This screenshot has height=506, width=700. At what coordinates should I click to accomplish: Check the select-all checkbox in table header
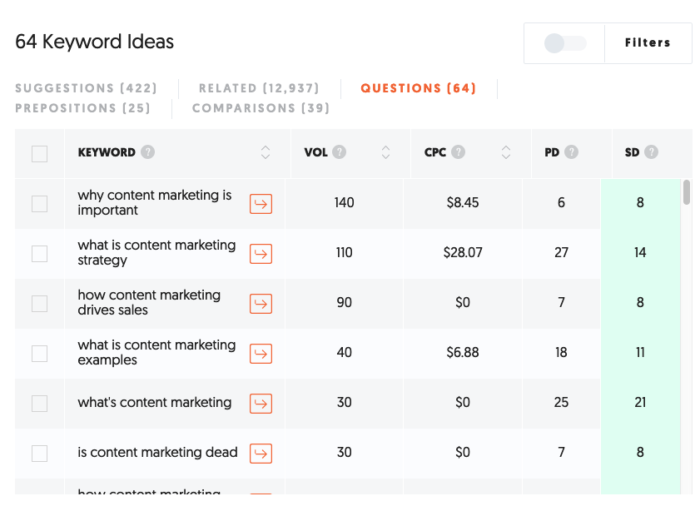40,154
